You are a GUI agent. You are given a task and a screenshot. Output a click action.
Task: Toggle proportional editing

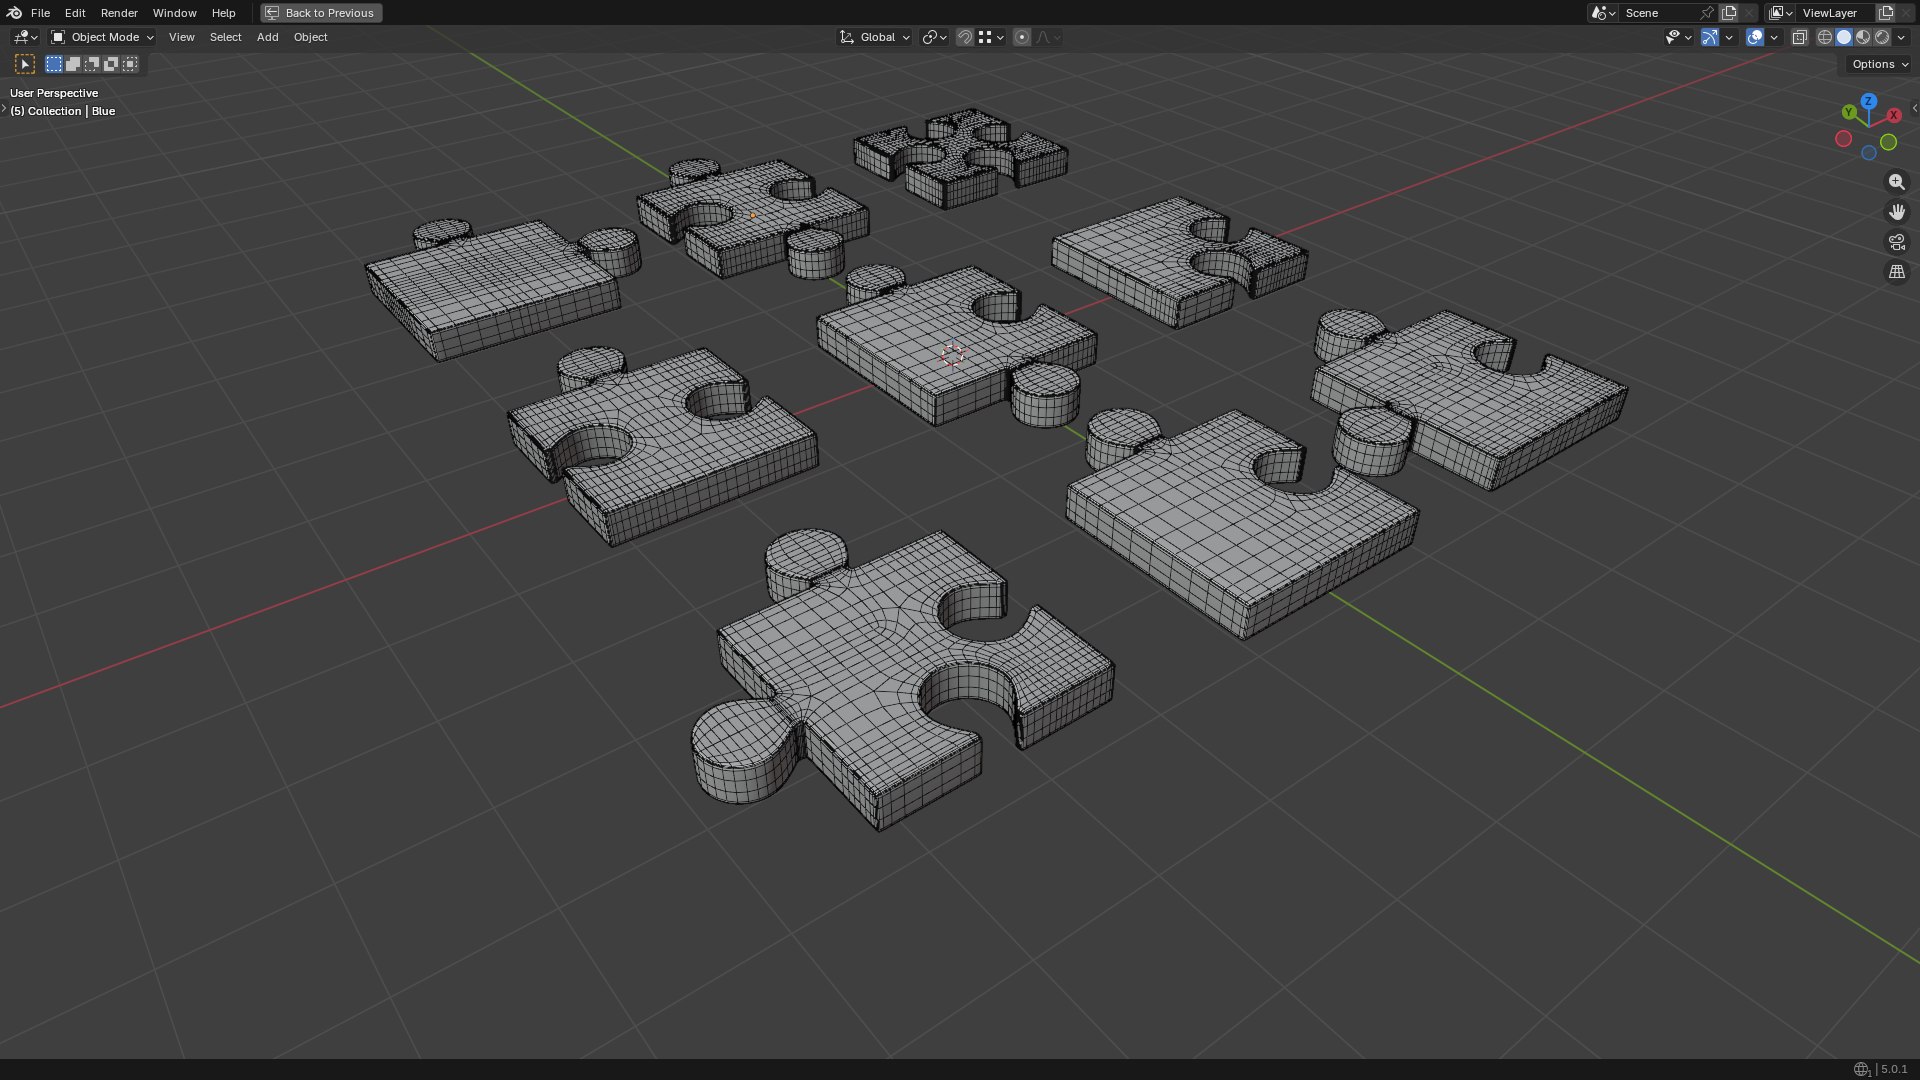pos(1021,37)
